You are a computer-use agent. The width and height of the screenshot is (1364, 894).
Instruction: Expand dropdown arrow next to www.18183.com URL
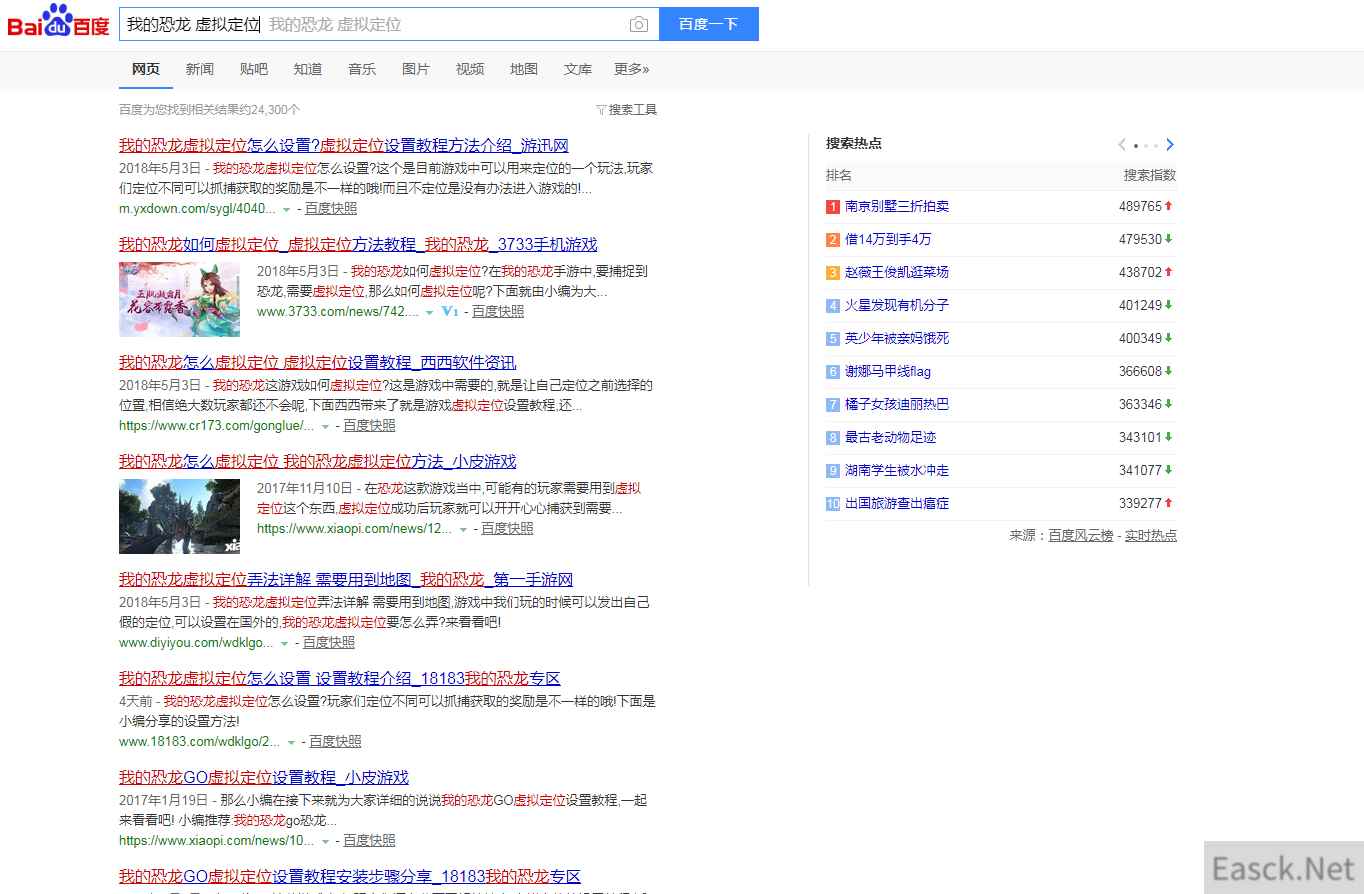pyautogui.click(x=291, y=742)
